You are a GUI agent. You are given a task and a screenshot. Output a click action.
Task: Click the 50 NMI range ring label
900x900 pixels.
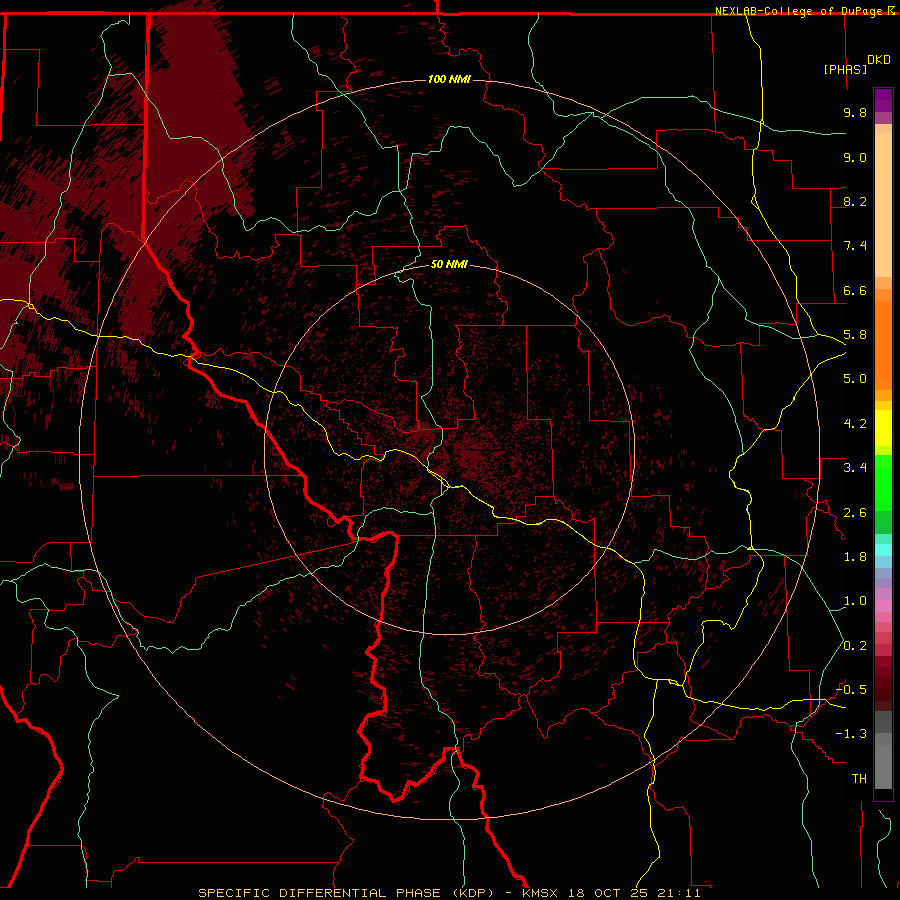coord(449,264)
